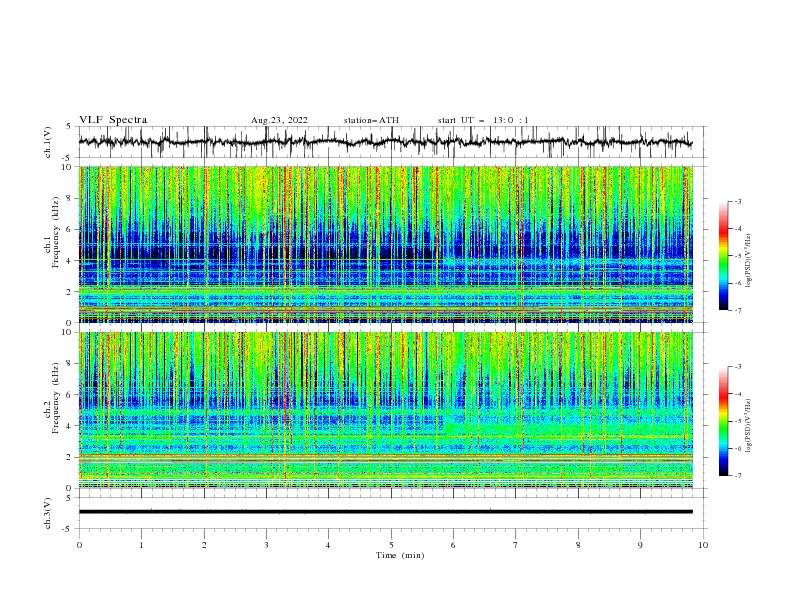Click time axis tick label "5"
Screen dimensions: 792x612
(x=391, y=545)
